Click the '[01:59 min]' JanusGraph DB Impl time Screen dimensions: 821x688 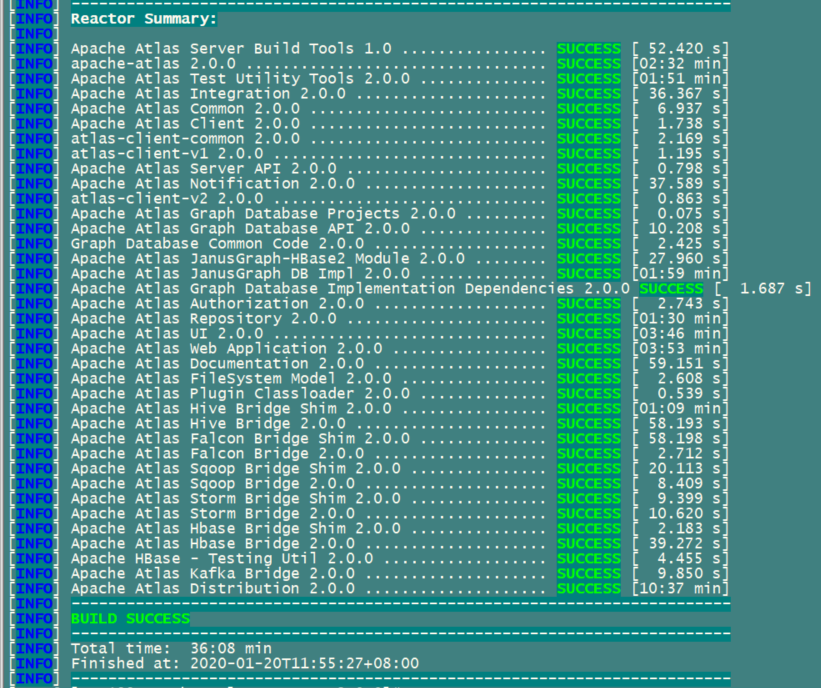click(680, 274)
